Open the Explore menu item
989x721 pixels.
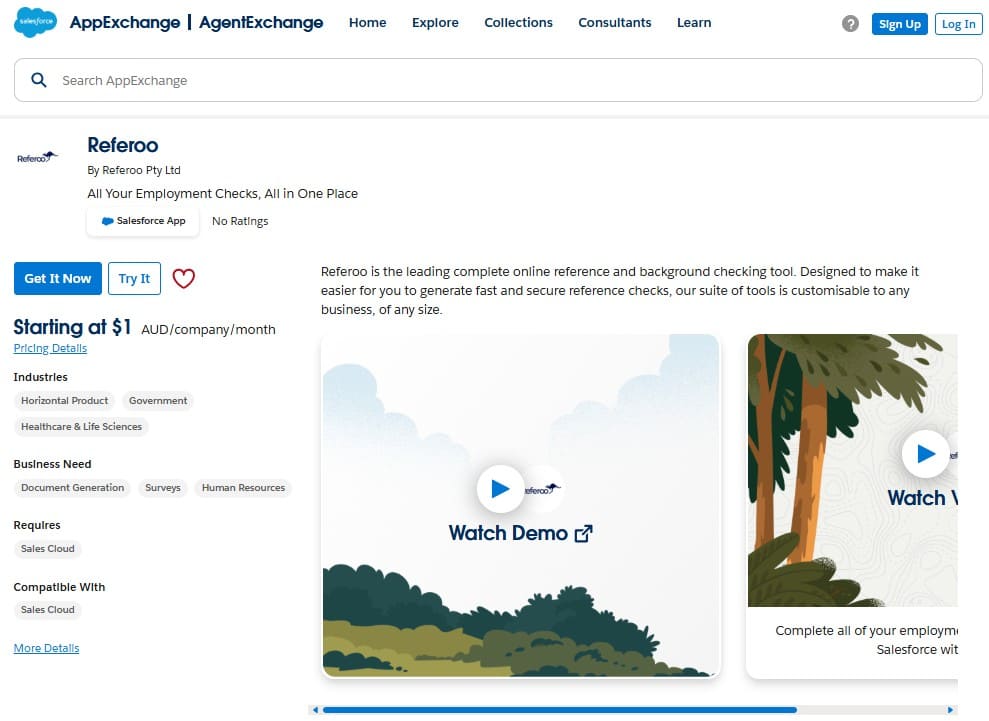(435, 23)
